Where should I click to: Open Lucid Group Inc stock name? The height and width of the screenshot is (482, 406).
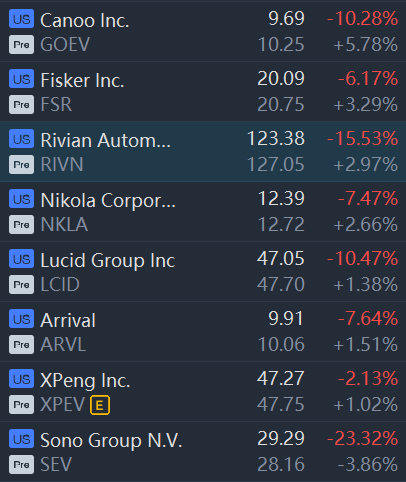[108, 261]
